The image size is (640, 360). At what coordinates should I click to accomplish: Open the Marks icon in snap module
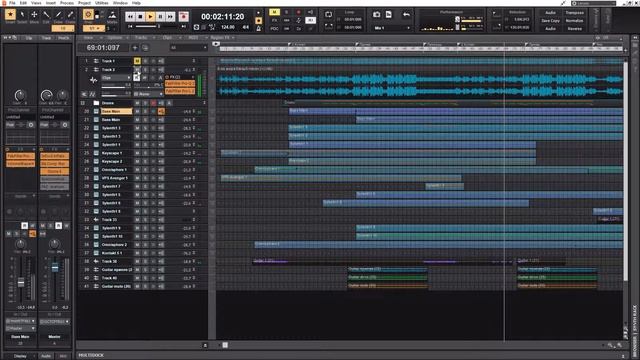(x=112, y=16)
